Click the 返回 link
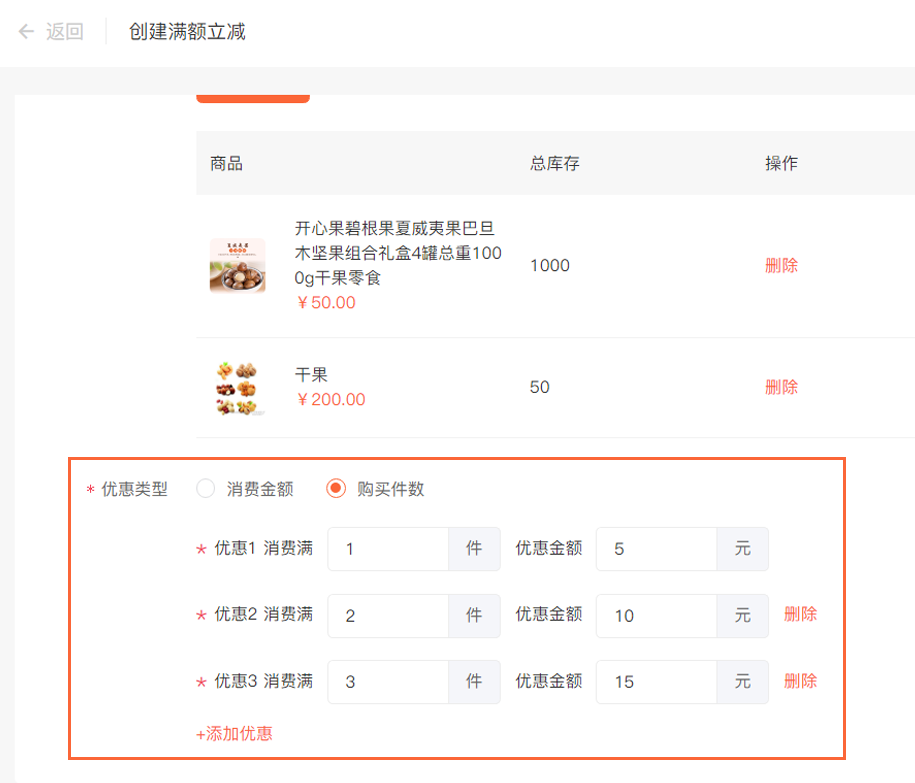Image resolution: width=915 pixels, height=783 pixels. pos(65,32)
